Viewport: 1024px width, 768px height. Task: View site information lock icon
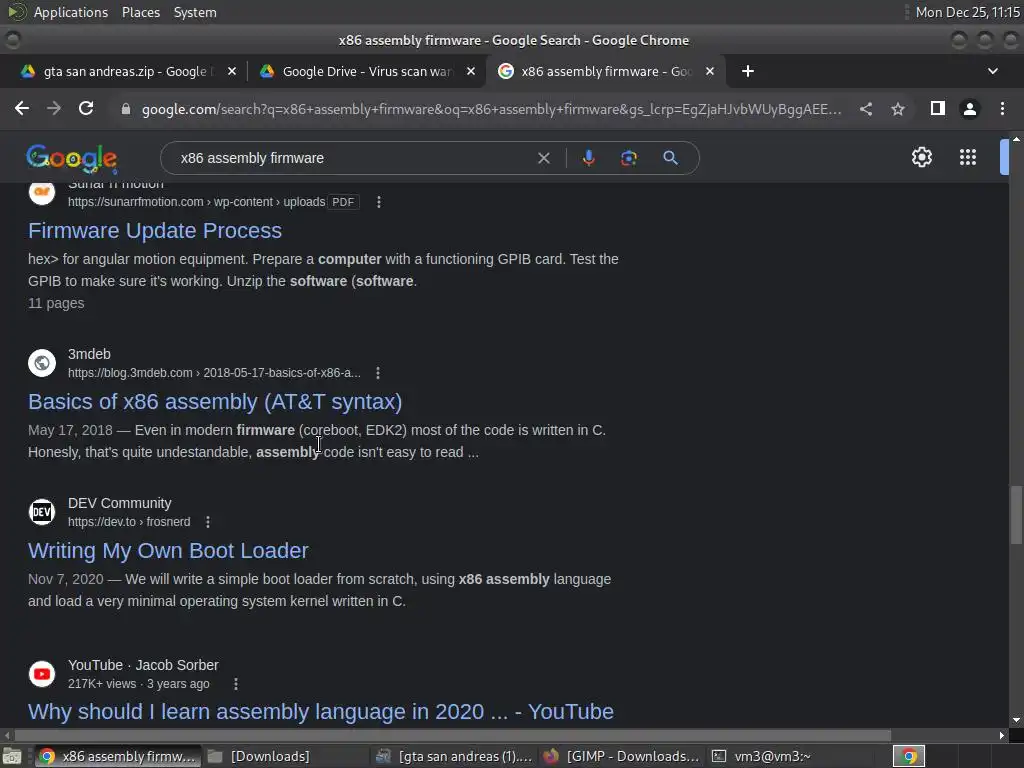click(126, 109)
